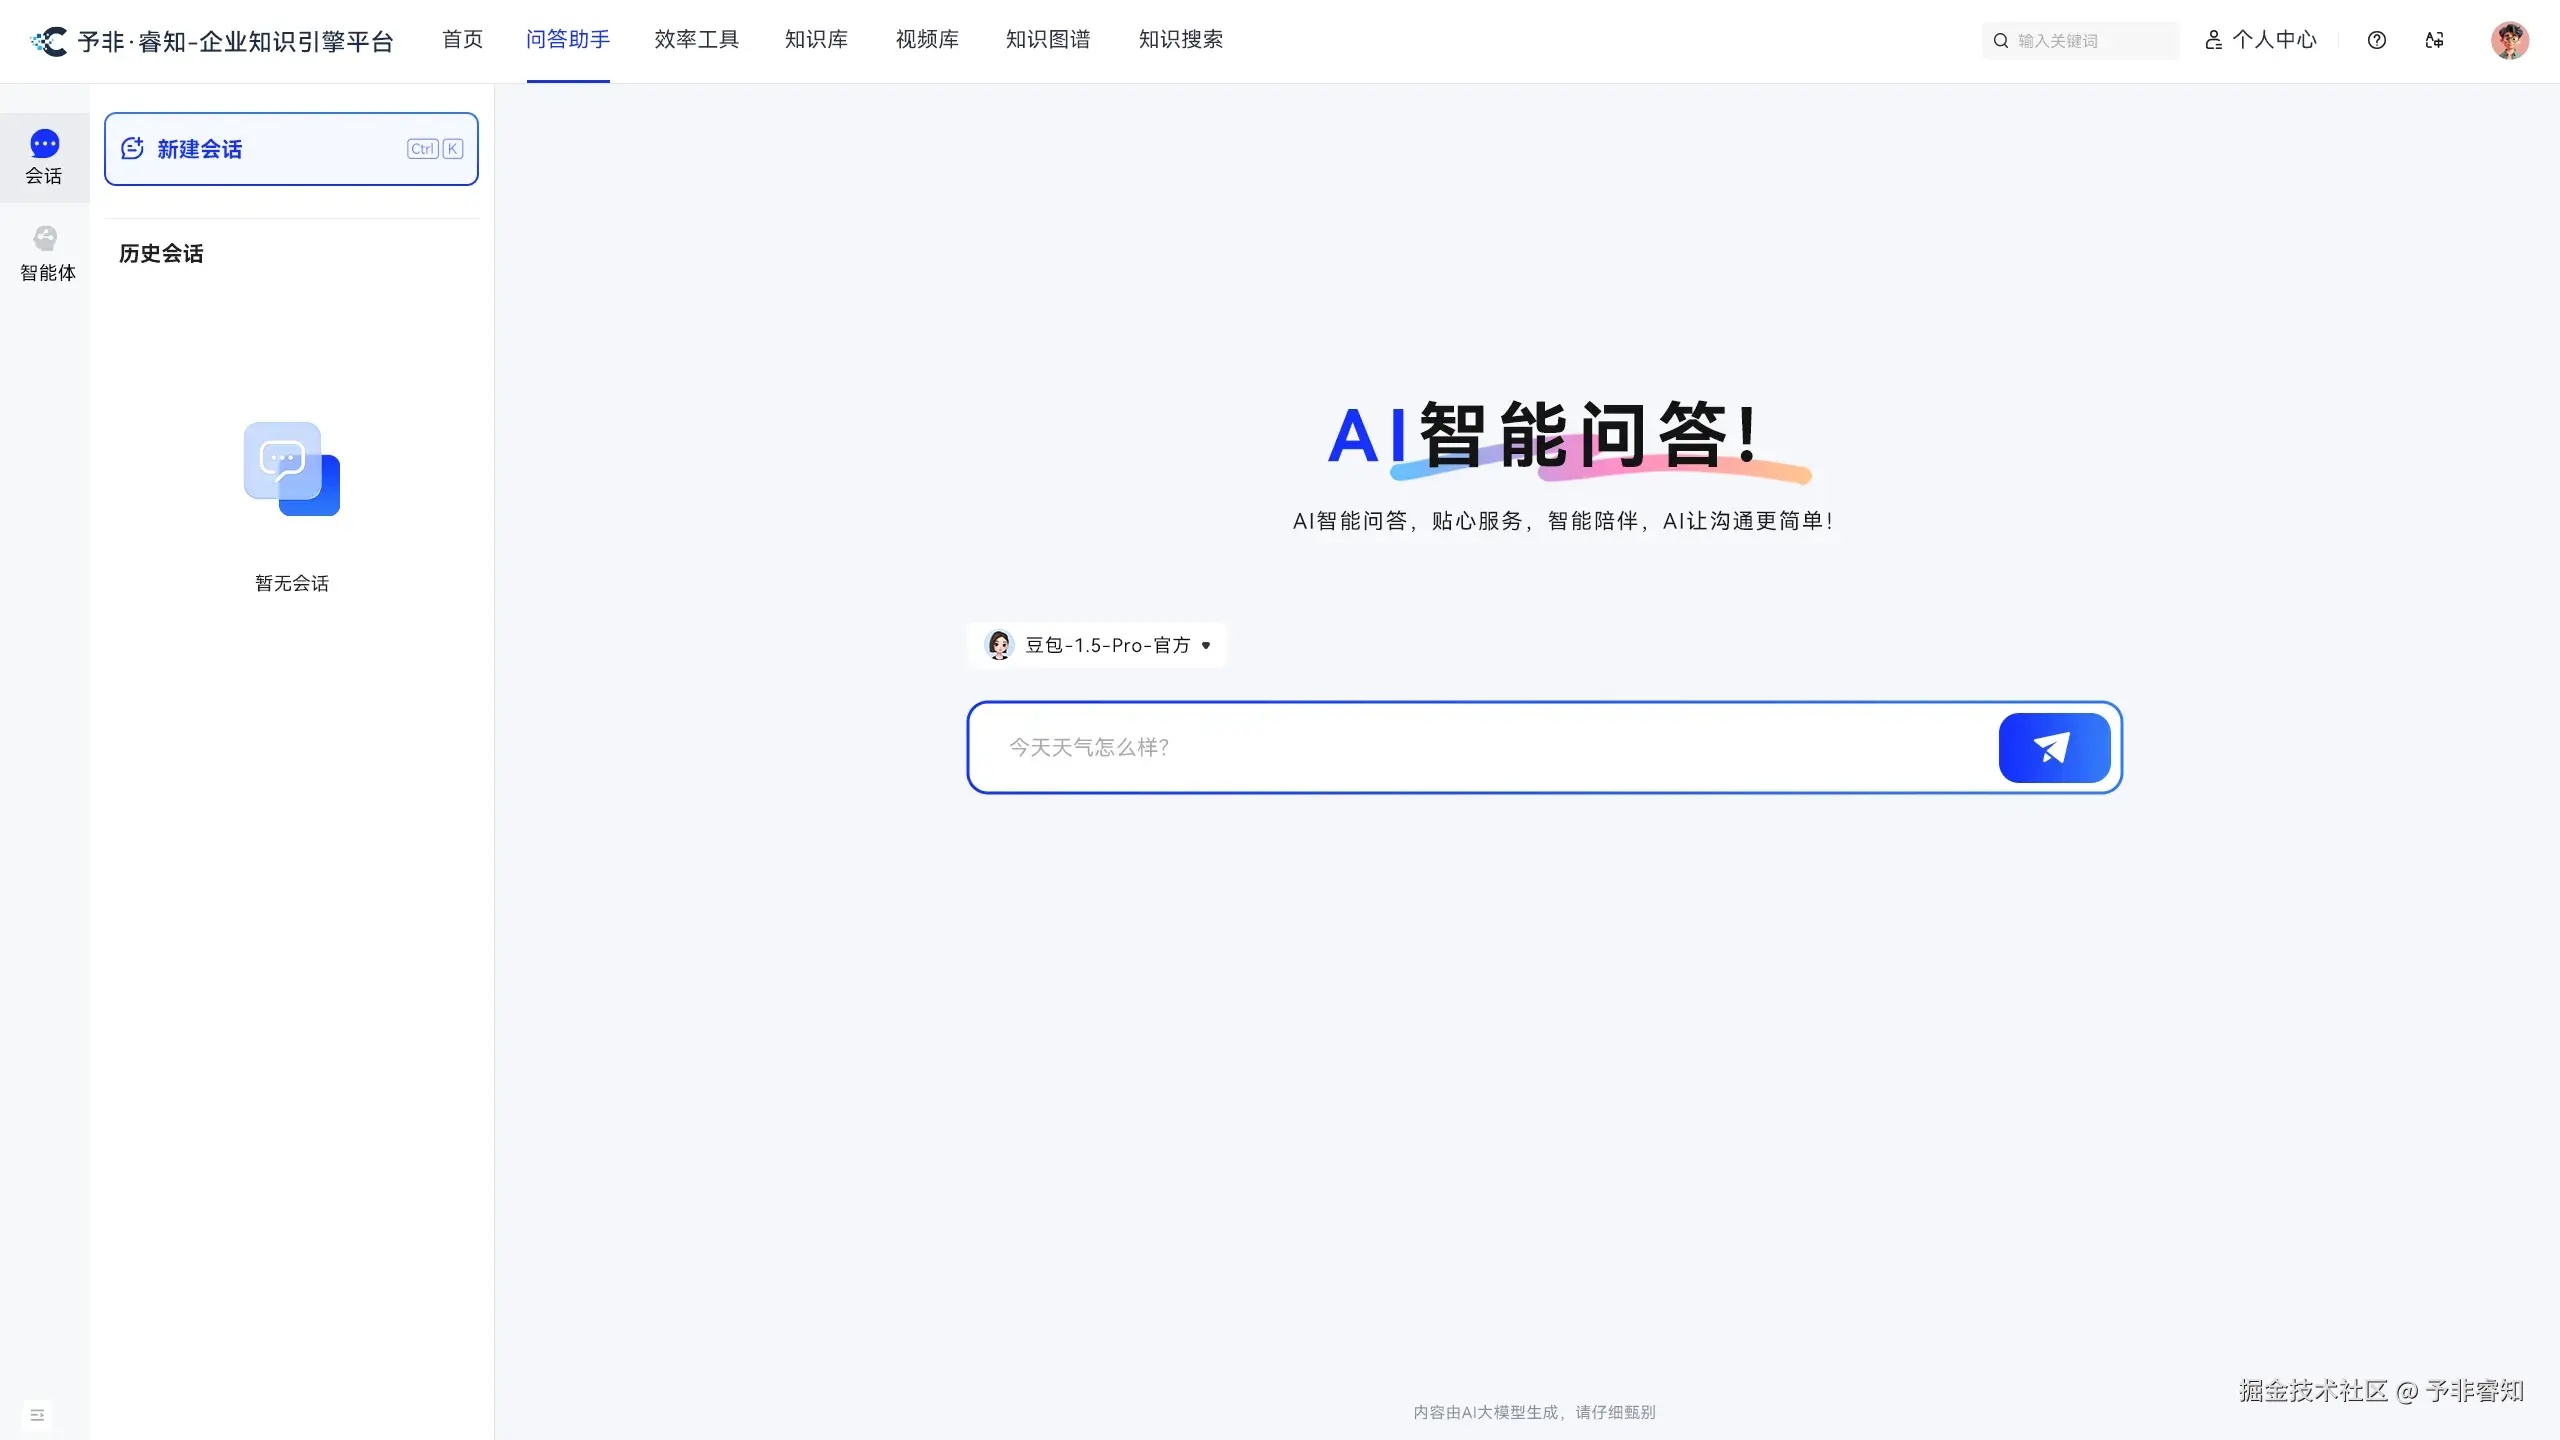The height and width of the screenshot is (1440, 2560).
Task: Go to the 知识库 tab
Action: pyautogui.click(x=816, y=40)
